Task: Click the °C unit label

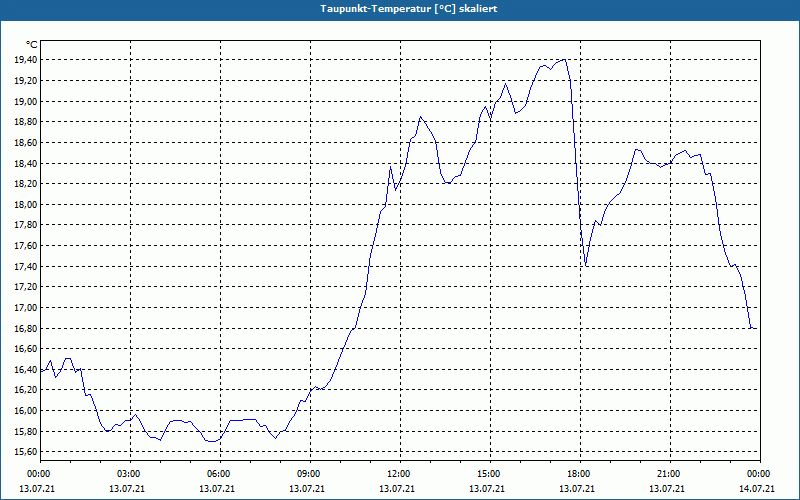Action: (32, 45)
